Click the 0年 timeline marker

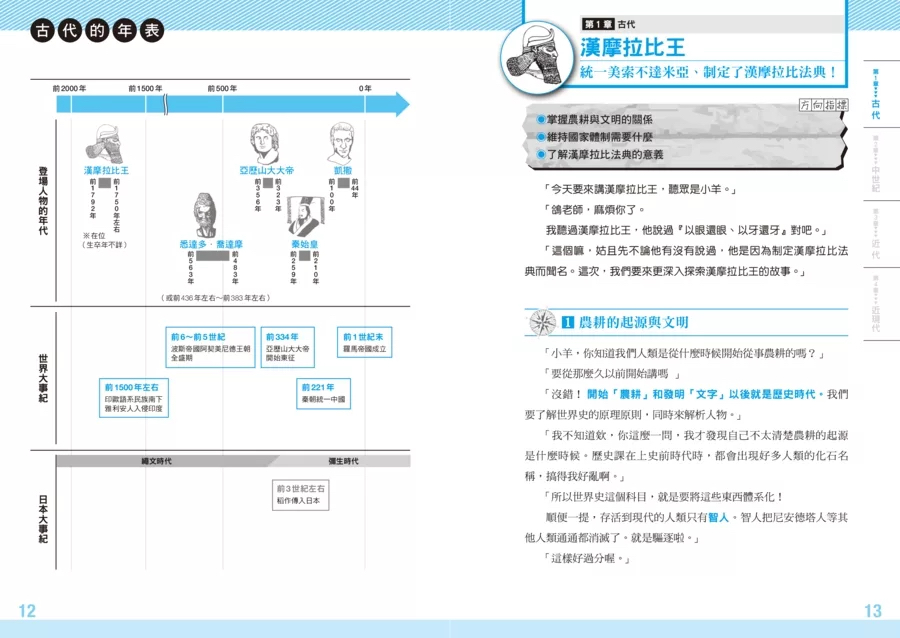[365, 88]
